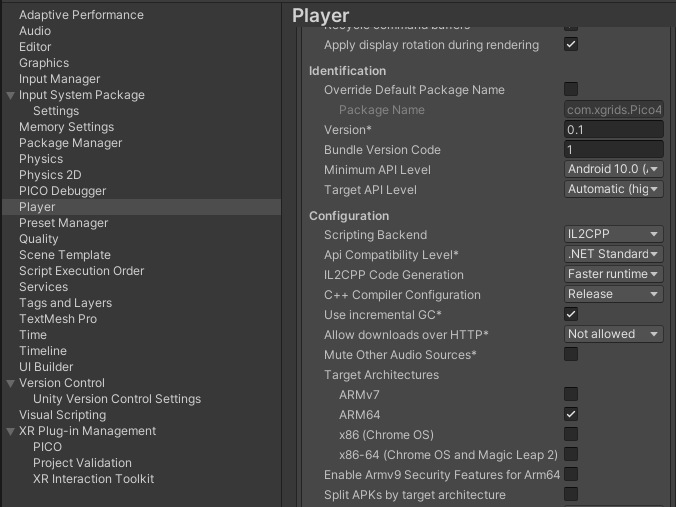
Task: Click the Bundle Version Code field
Action: click(x=613, y=150)
